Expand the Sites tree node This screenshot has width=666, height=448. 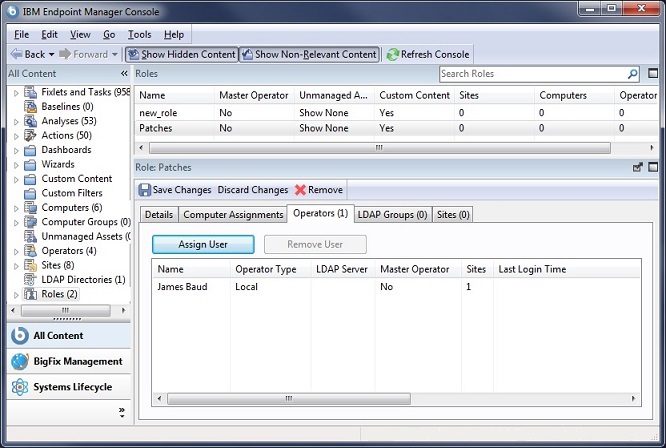[x=16, y=266]
